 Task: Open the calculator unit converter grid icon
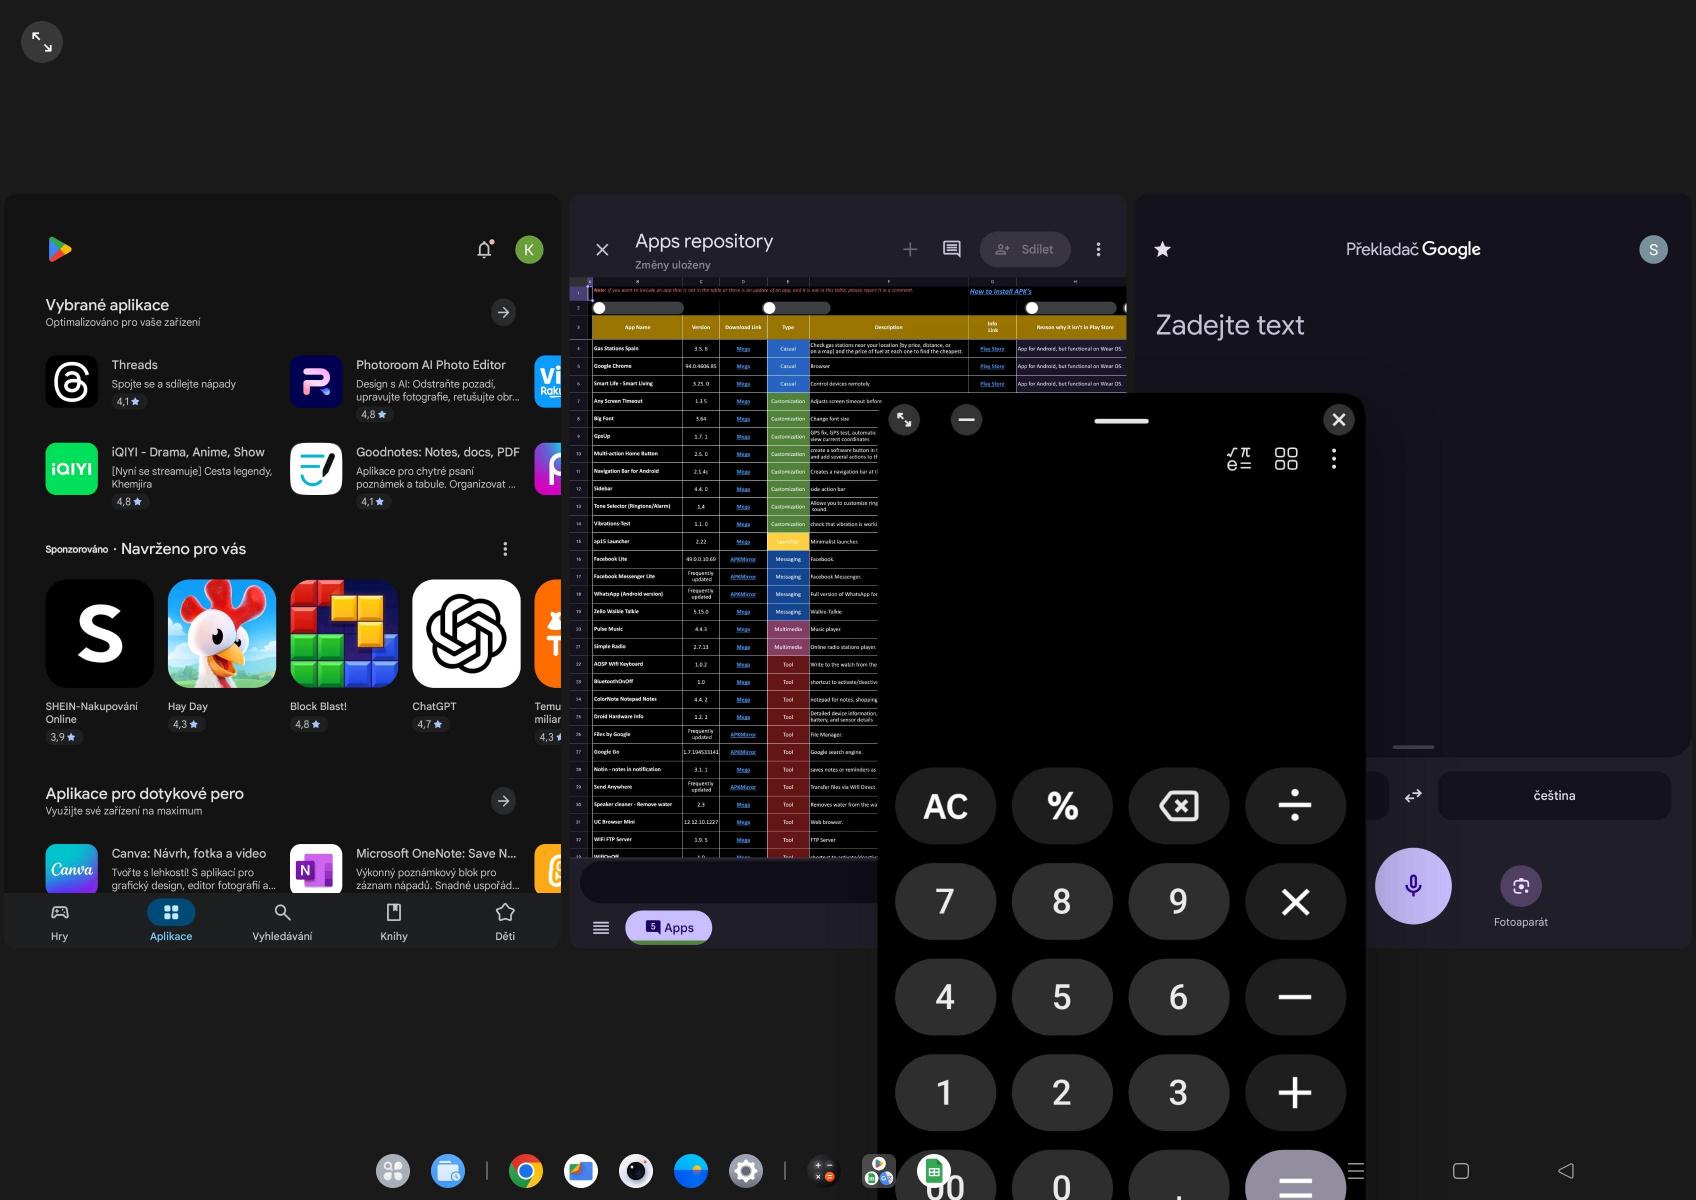point(1286,459)
